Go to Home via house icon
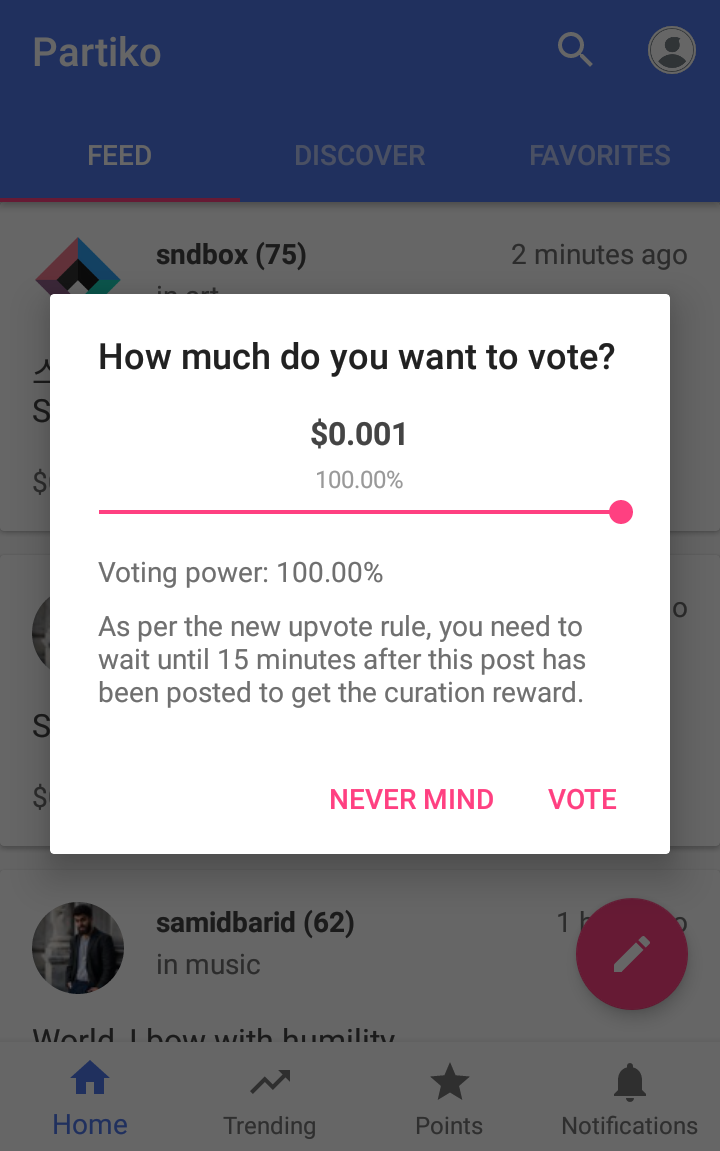The width and height of the screenshot is (720, 1151). click(90, 1081)
